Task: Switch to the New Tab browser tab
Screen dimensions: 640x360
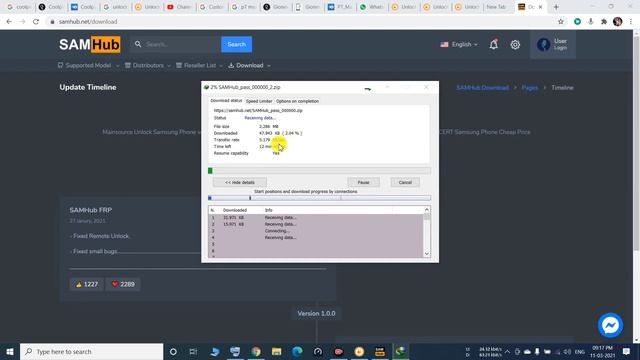Action: pyautogui.click(x=496, y=7)
